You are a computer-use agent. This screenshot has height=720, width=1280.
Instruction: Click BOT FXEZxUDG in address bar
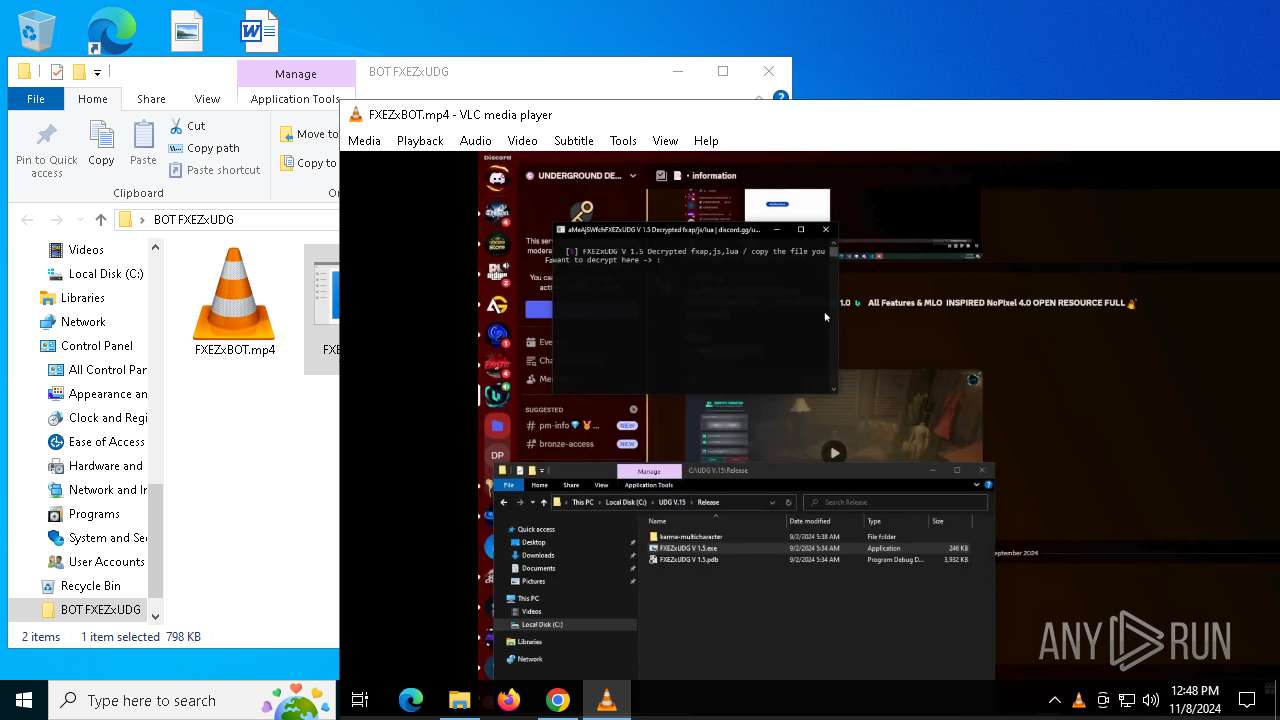[x=194, y=220]
